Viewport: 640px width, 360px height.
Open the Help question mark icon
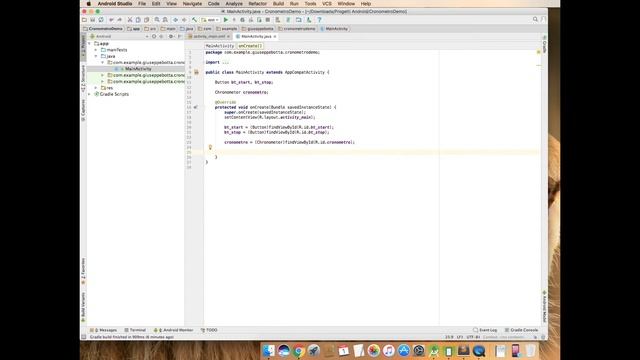320,20
